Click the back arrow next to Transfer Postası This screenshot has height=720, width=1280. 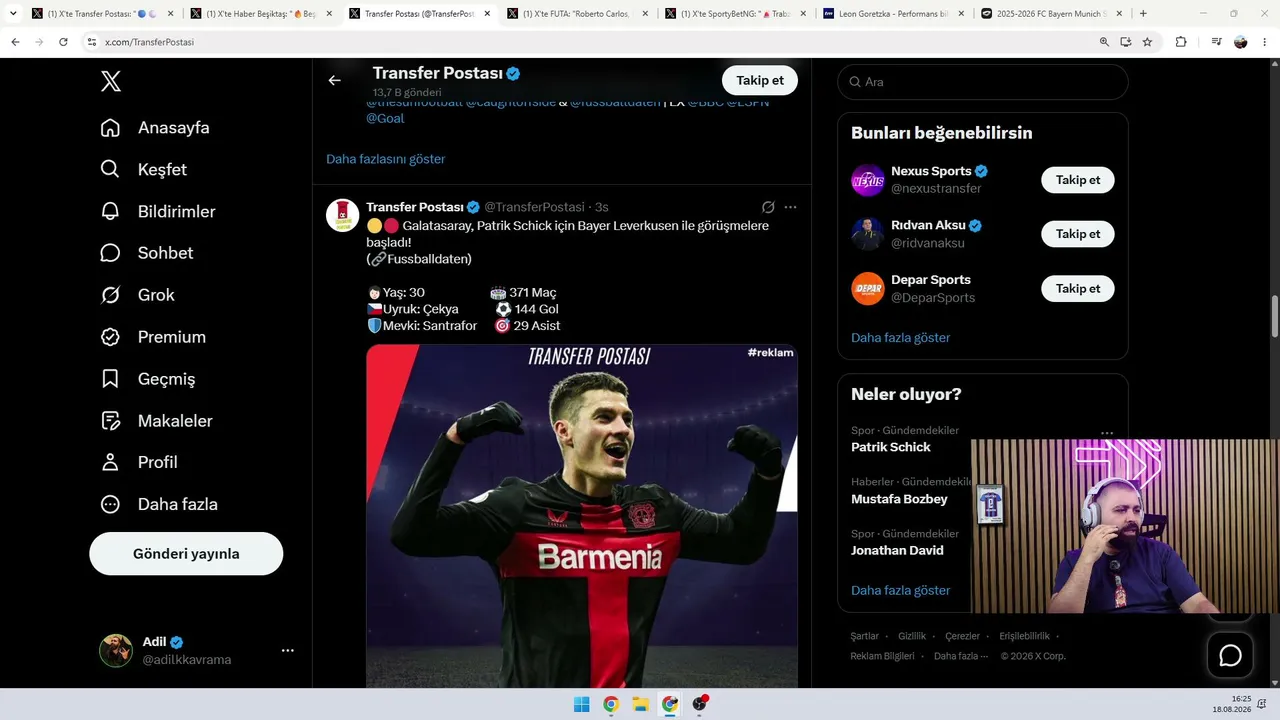pos(334,80)
